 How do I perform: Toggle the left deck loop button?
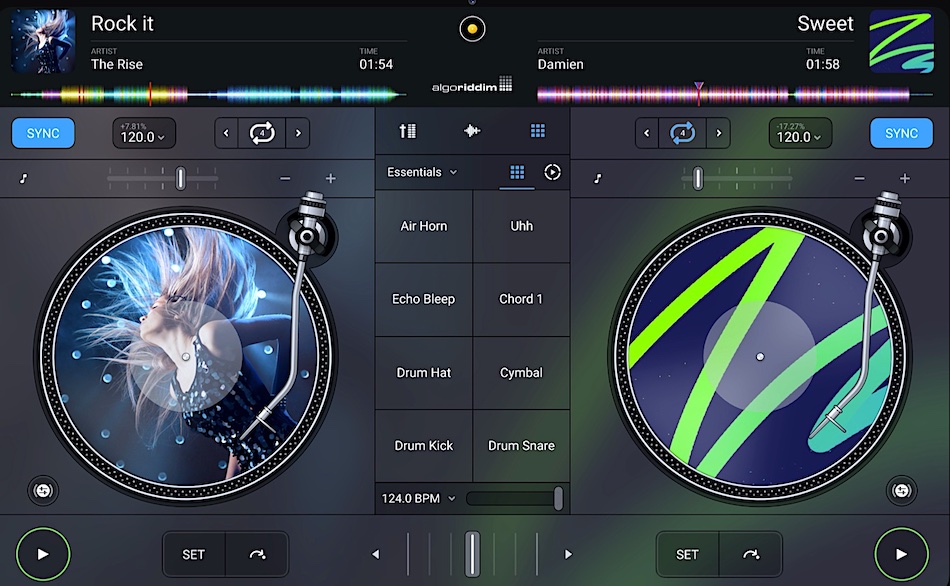[x=262, y=133]
